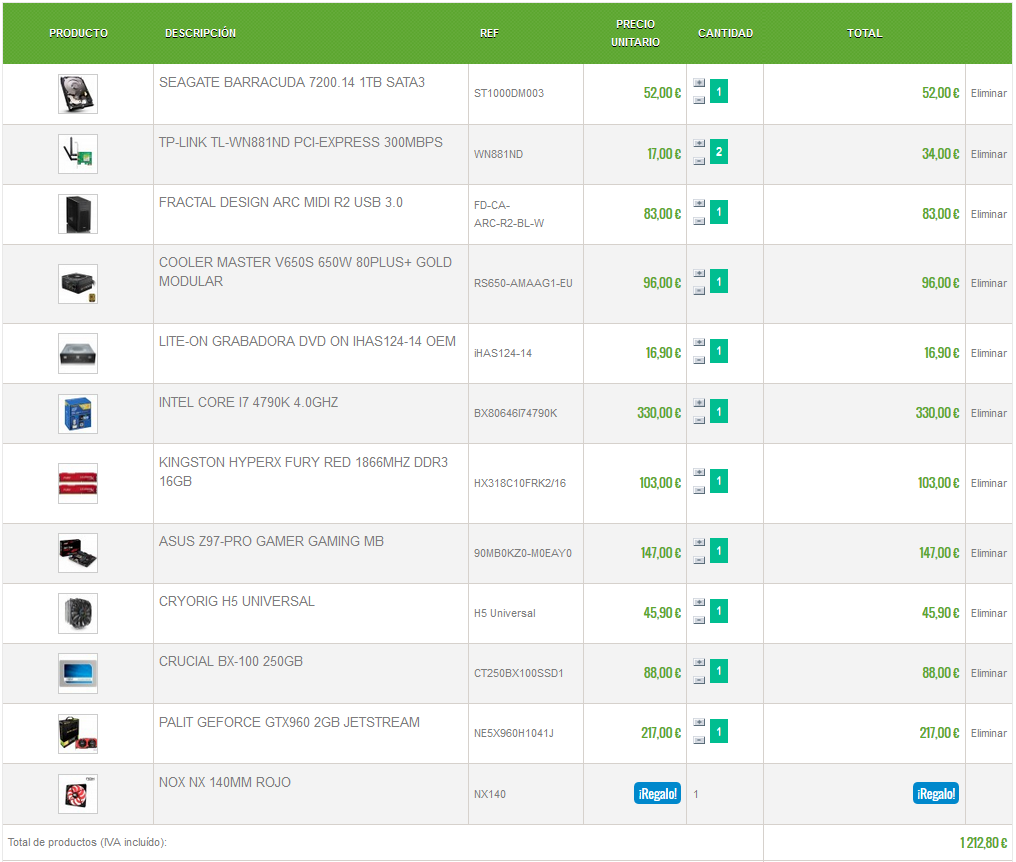1016x862 pixels.
Task: Select 'Total de productos (IVA incluido)' label
Action: (87, 843)
